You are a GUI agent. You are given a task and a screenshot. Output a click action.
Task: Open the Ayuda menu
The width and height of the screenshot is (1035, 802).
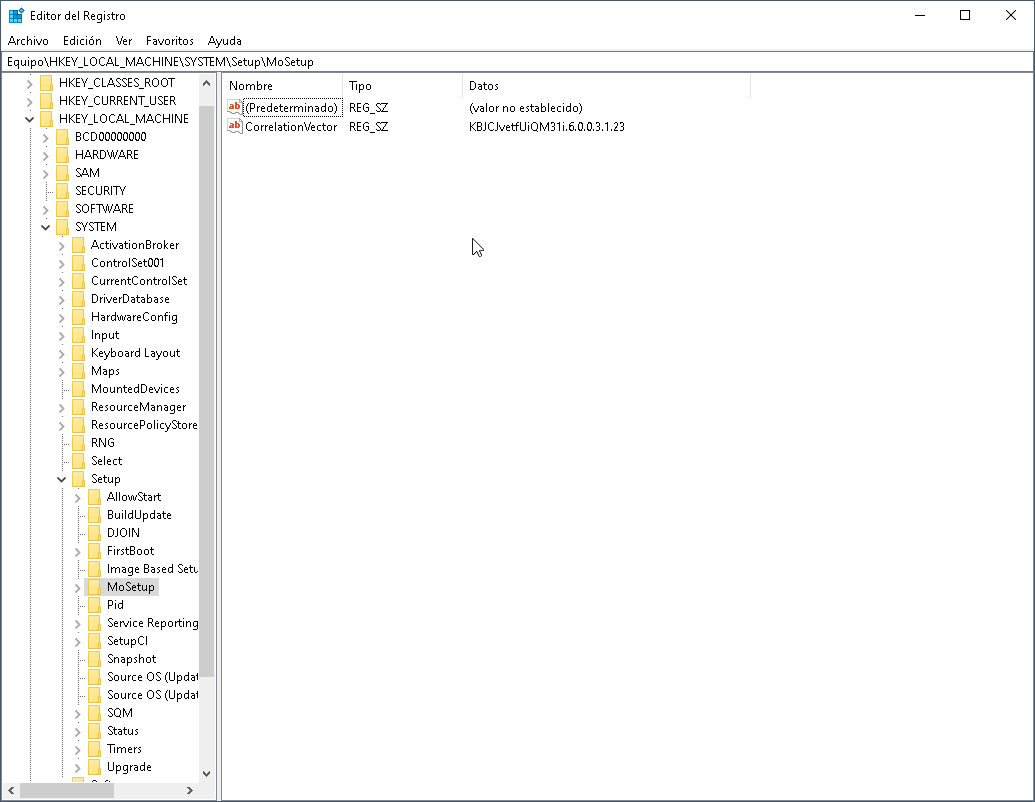(225, 41)
